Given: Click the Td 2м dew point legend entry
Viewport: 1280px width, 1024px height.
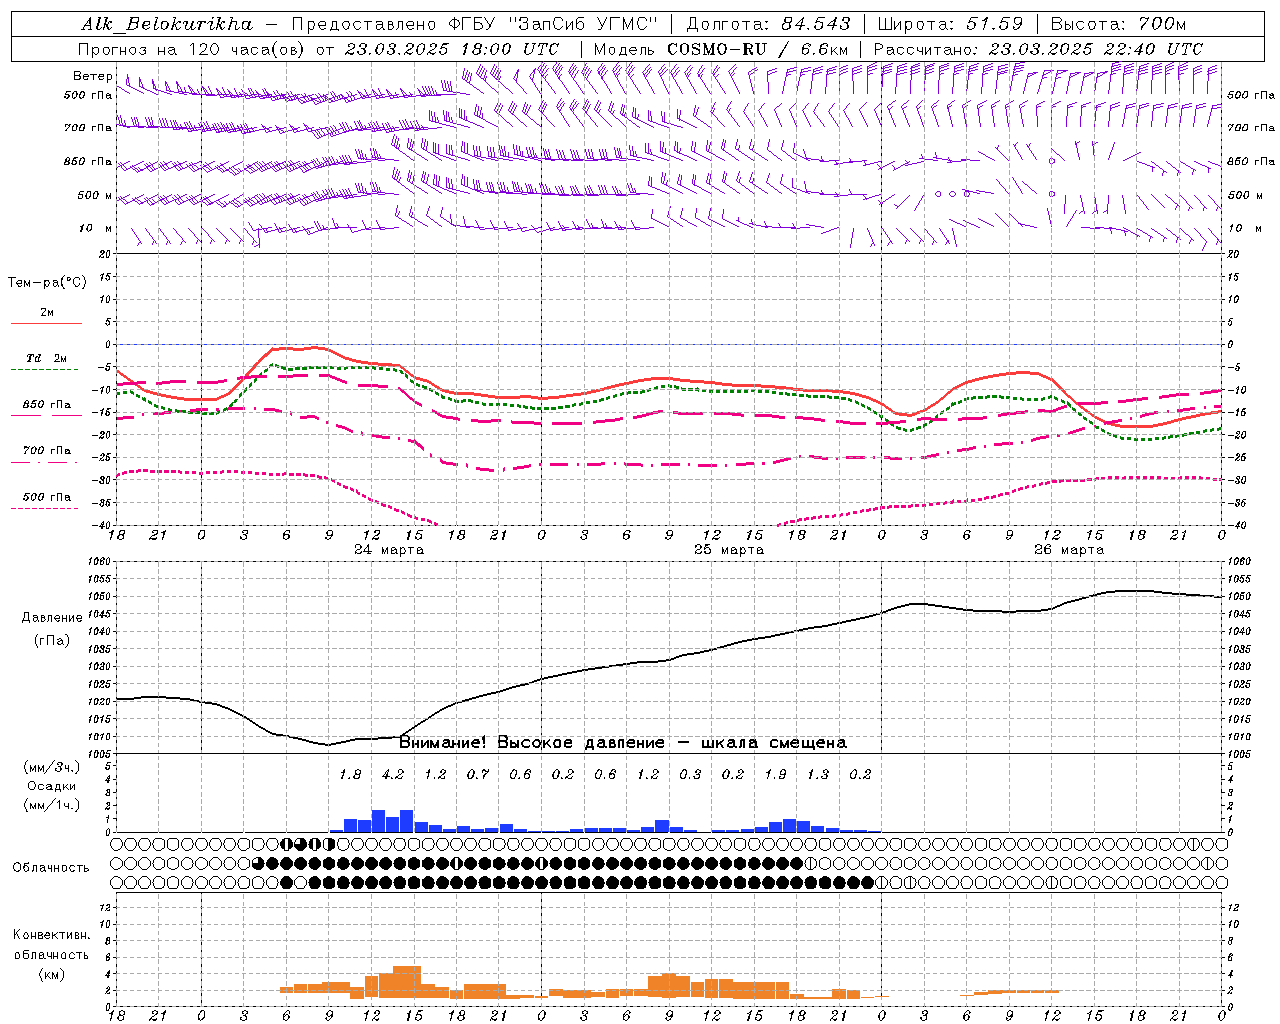Looking at the screenshot, I should tap(47, 358).
